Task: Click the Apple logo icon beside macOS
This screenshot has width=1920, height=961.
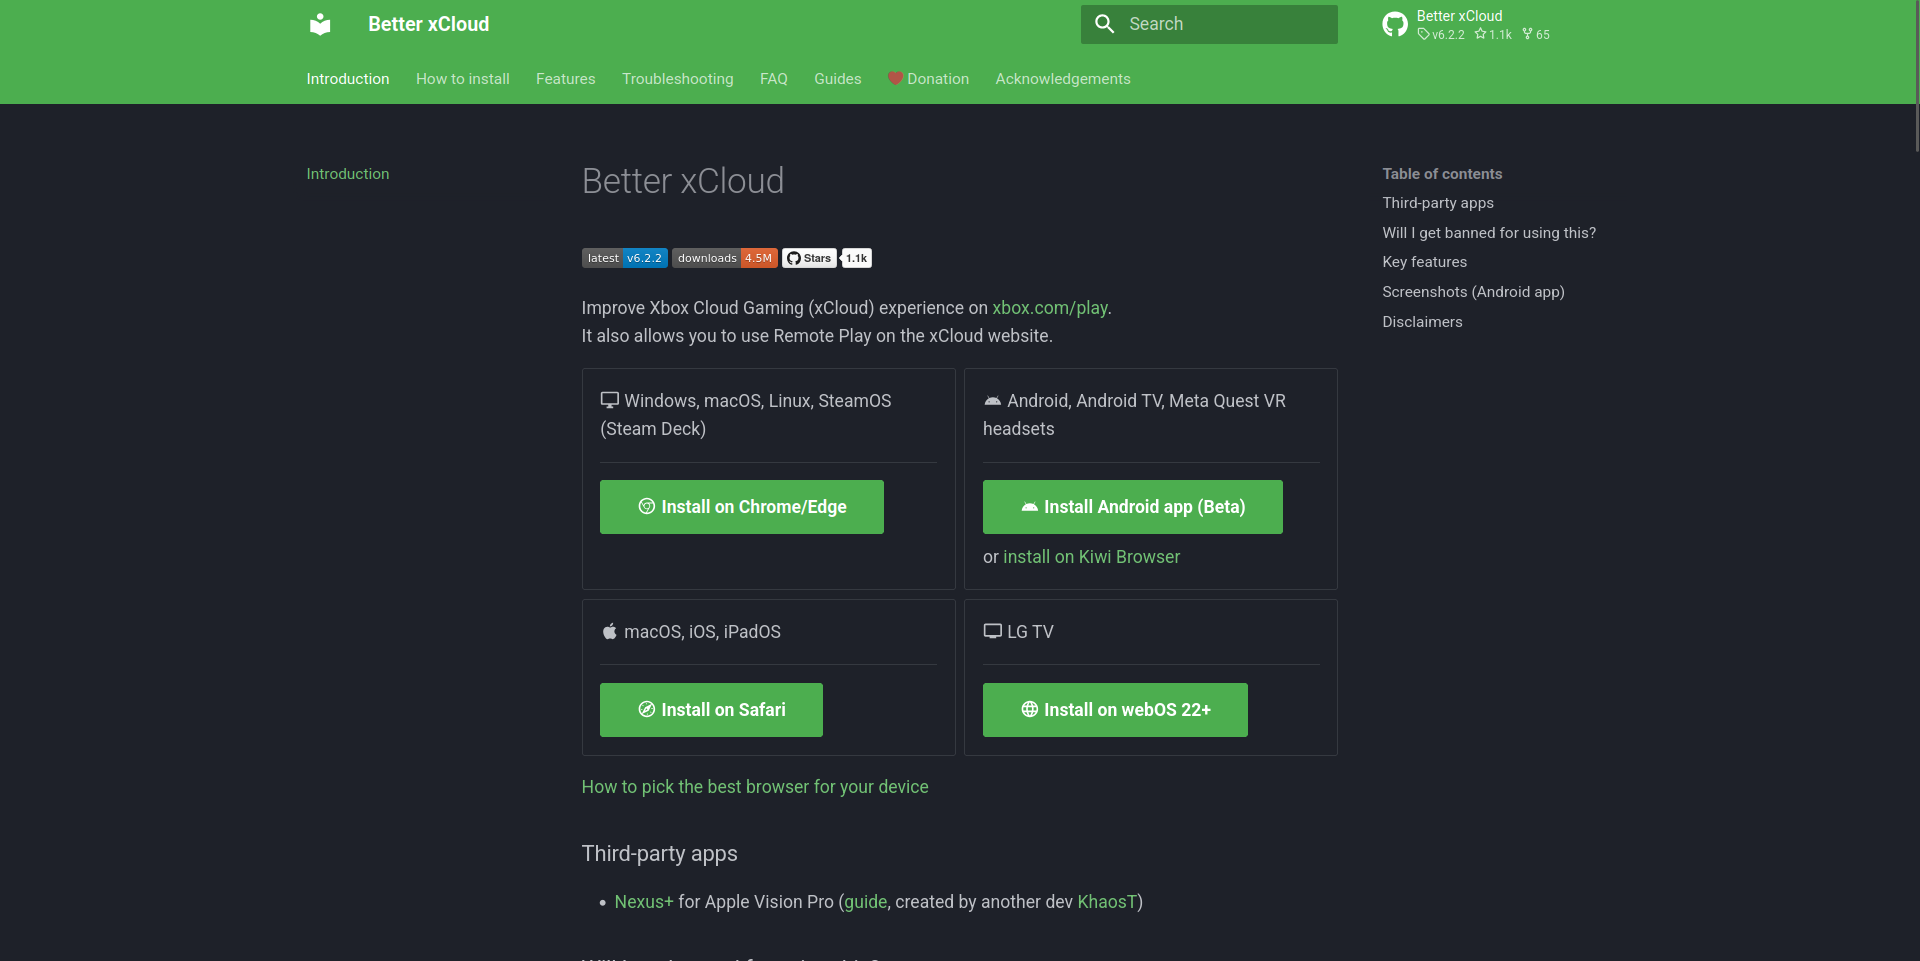Action: pyautogui.click(x=609, y=631)
